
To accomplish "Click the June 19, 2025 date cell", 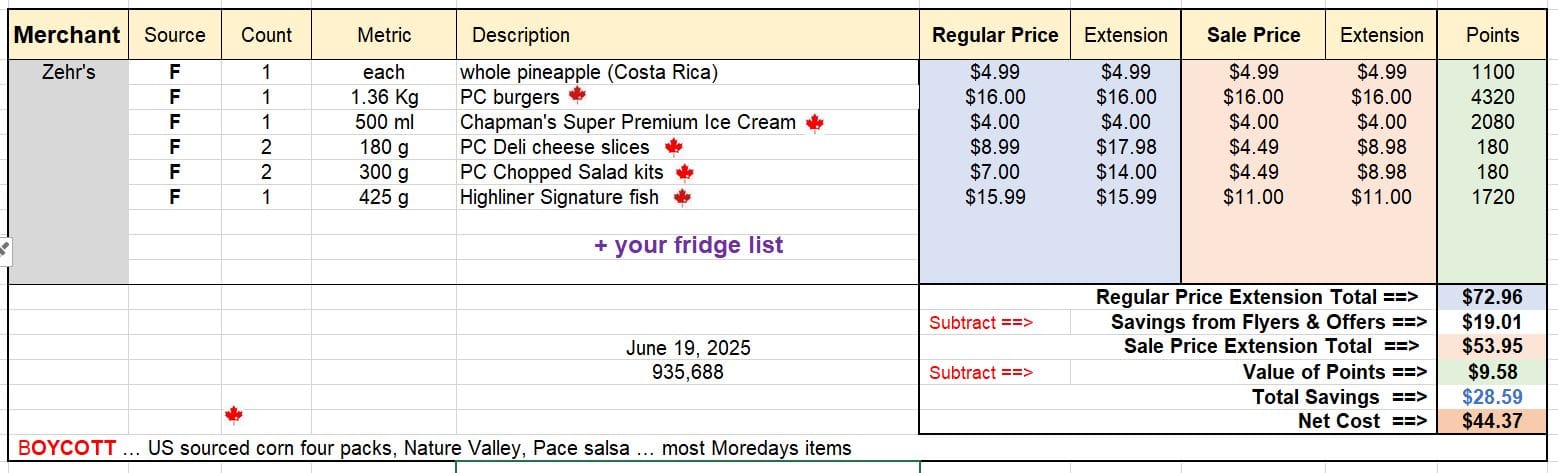I will (x=688, y=348).
